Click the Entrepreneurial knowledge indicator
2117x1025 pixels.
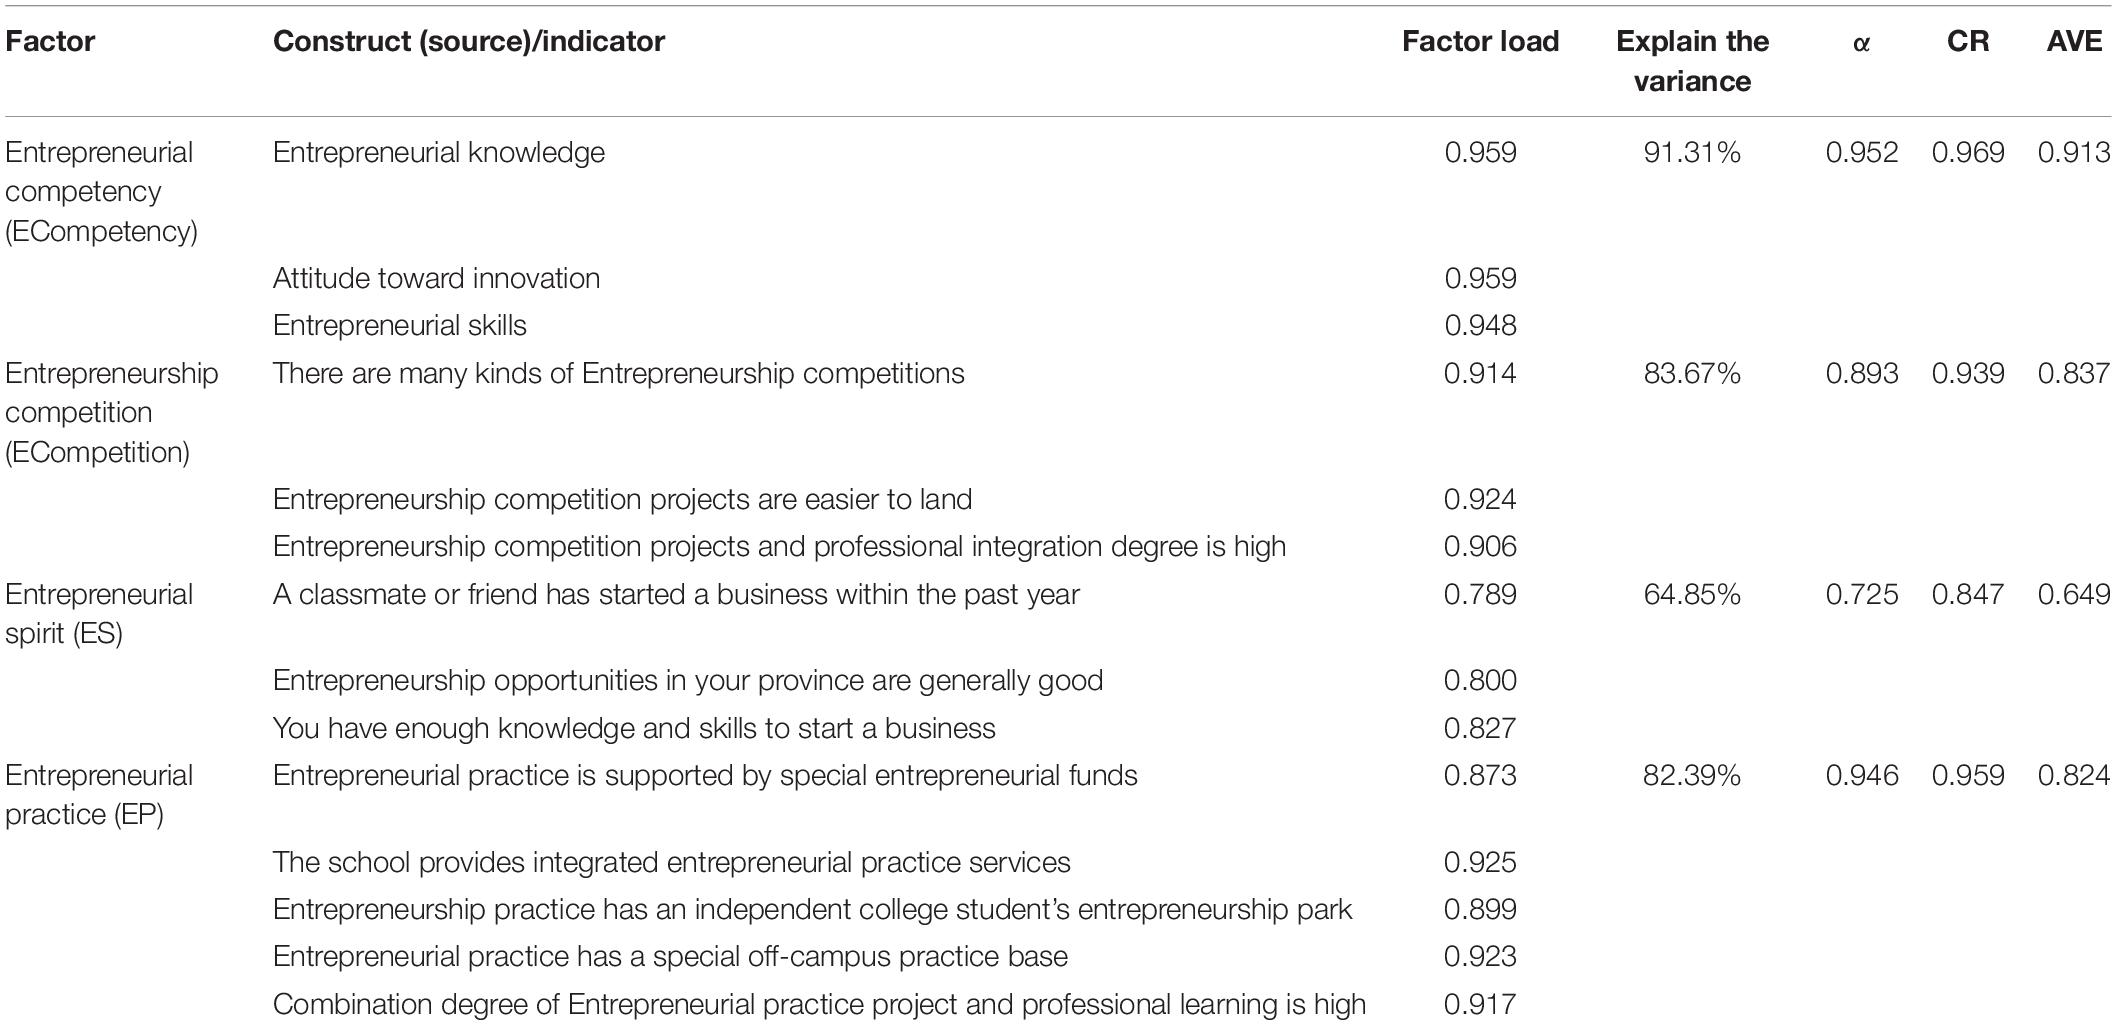tap(439, 152)
